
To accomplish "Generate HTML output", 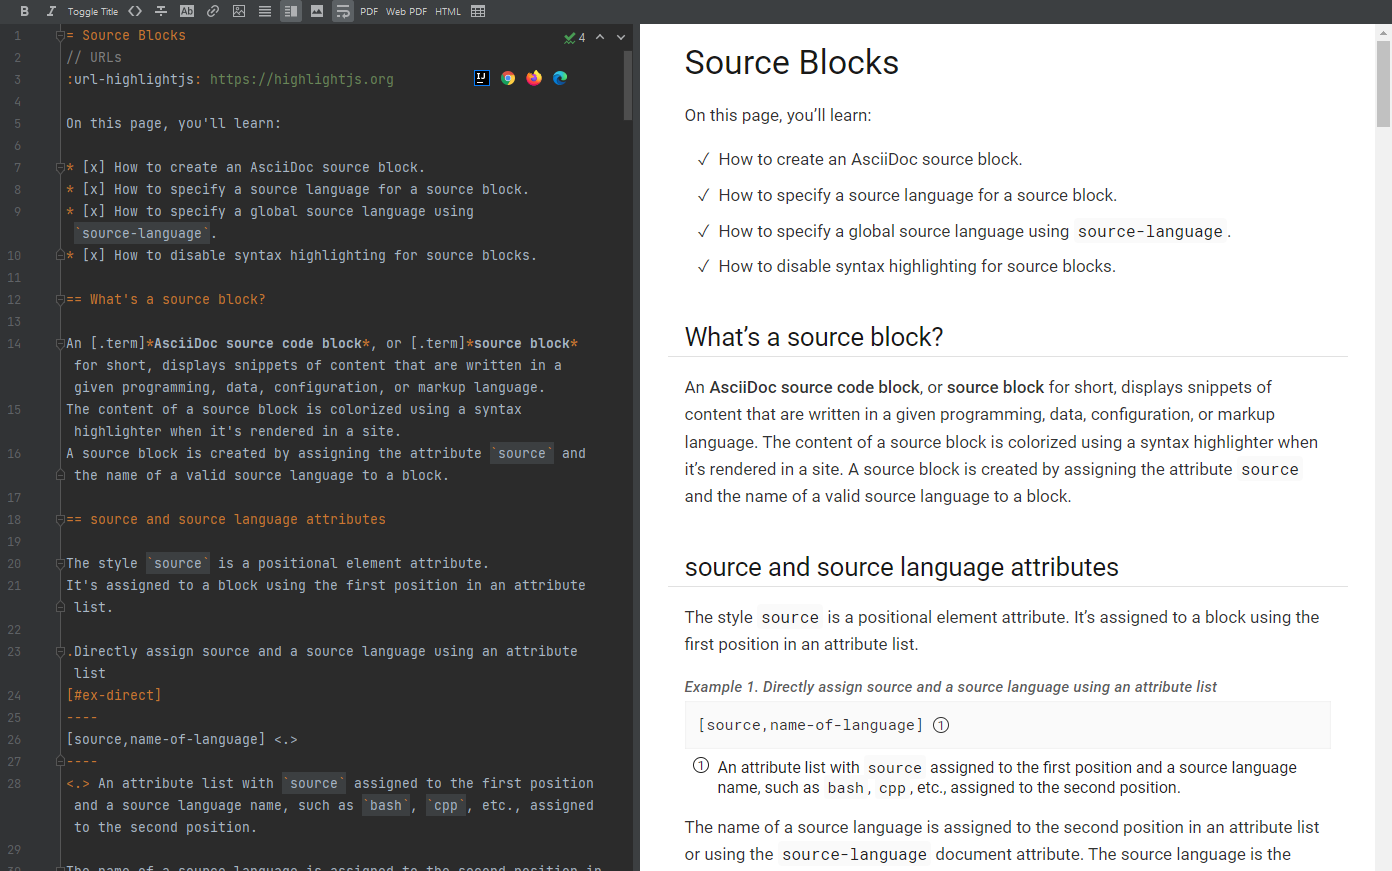I will tap(447, 11).
